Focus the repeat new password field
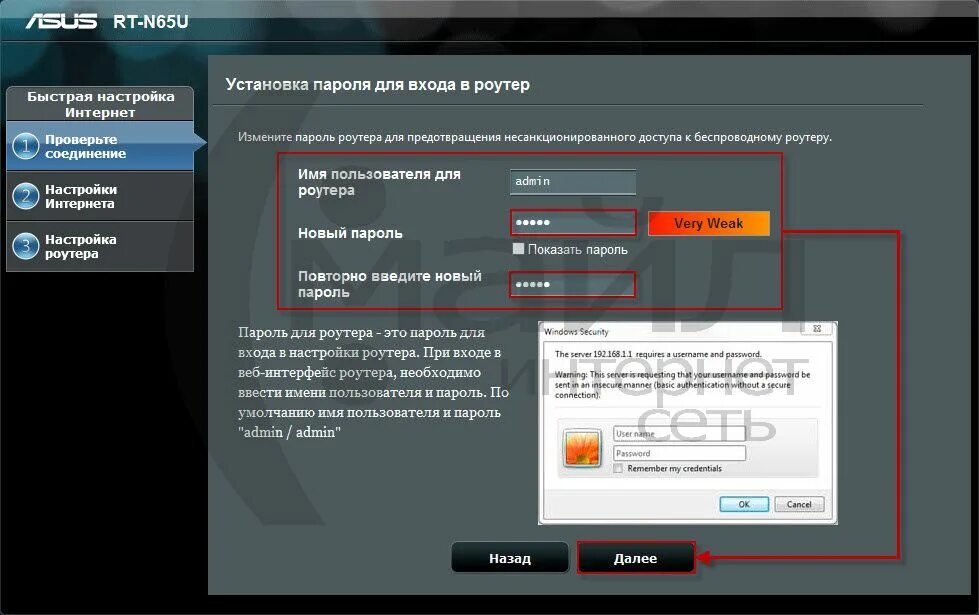This screenshot has height=615, width=979. [573, 284]
